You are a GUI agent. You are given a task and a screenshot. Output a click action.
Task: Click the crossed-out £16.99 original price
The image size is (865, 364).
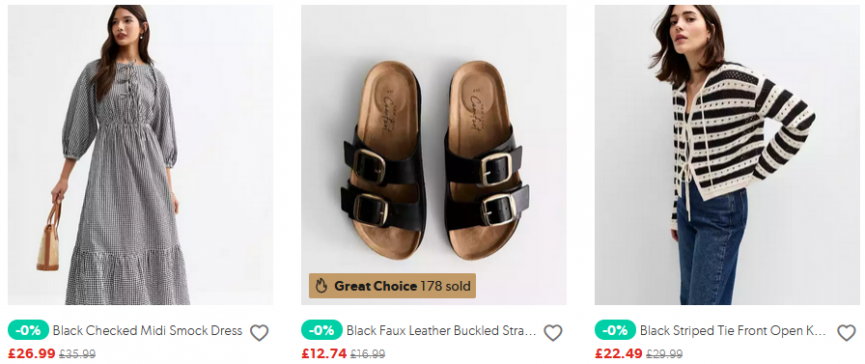(x=368, y=354)
